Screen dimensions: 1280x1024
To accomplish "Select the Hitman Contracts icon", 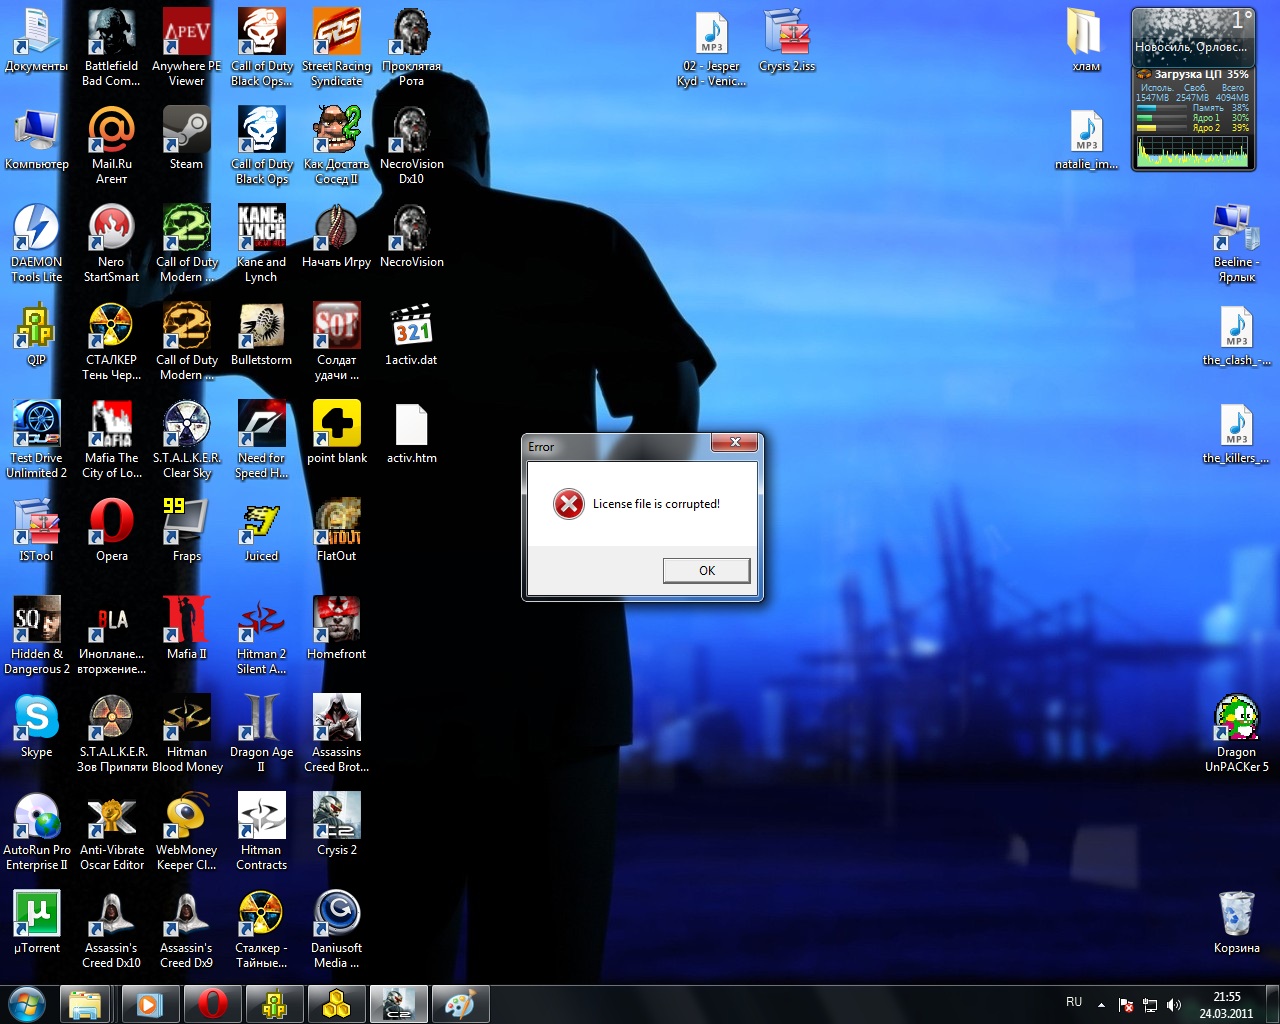I will click(x=261, y=831).
